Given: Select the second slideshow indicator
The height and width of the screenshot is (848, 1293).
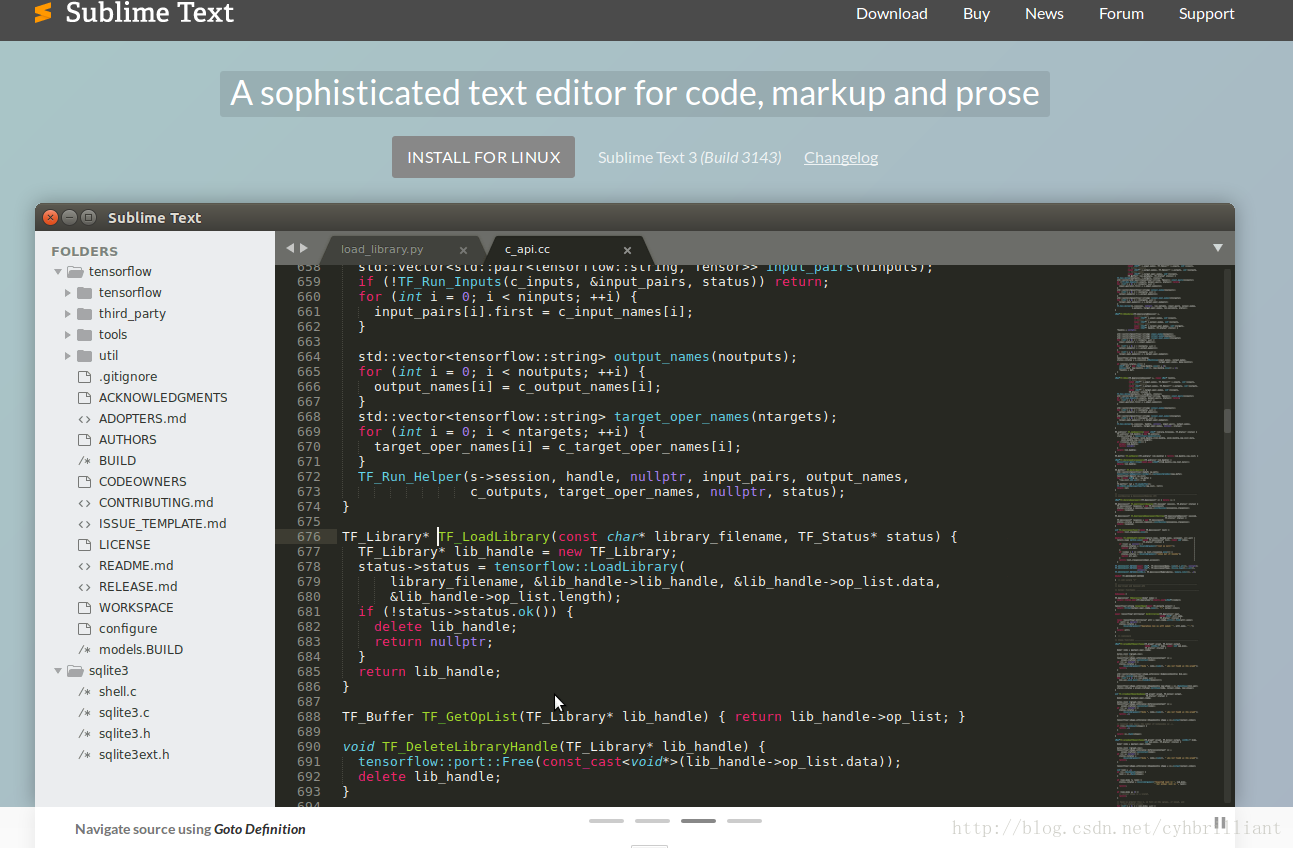Looking at the screenshot, I should click(x=652, y=821).
